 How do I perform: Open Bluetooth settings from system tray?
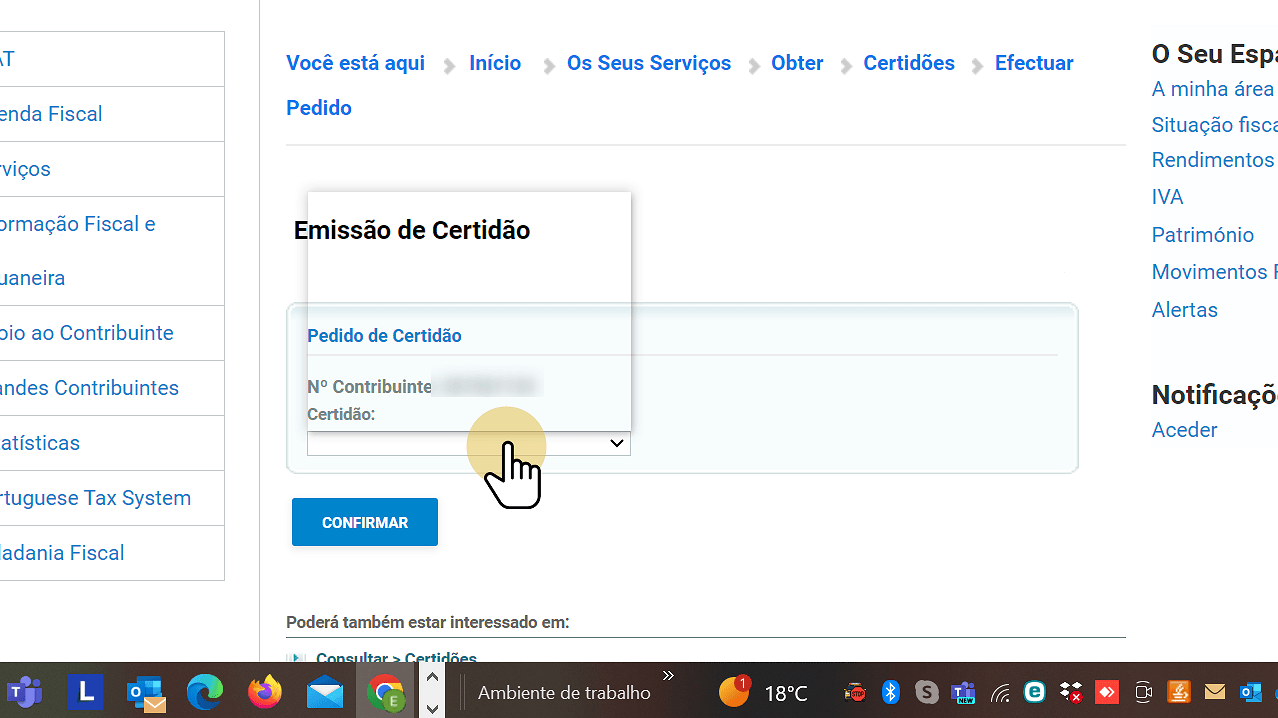coord(890,692)
